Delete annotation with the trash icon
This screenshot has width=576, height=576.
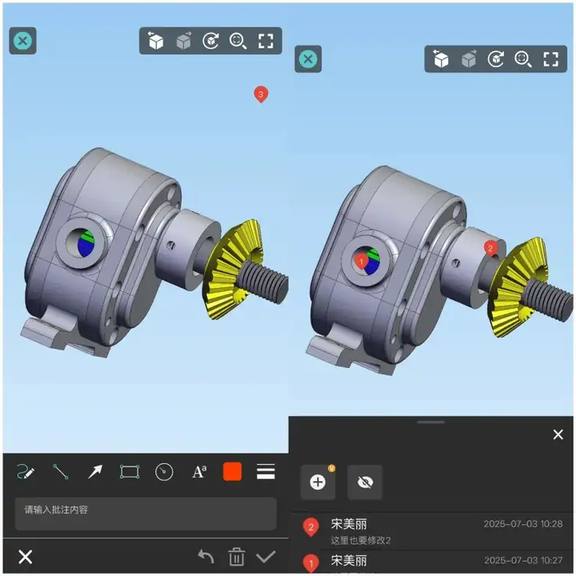236,557
